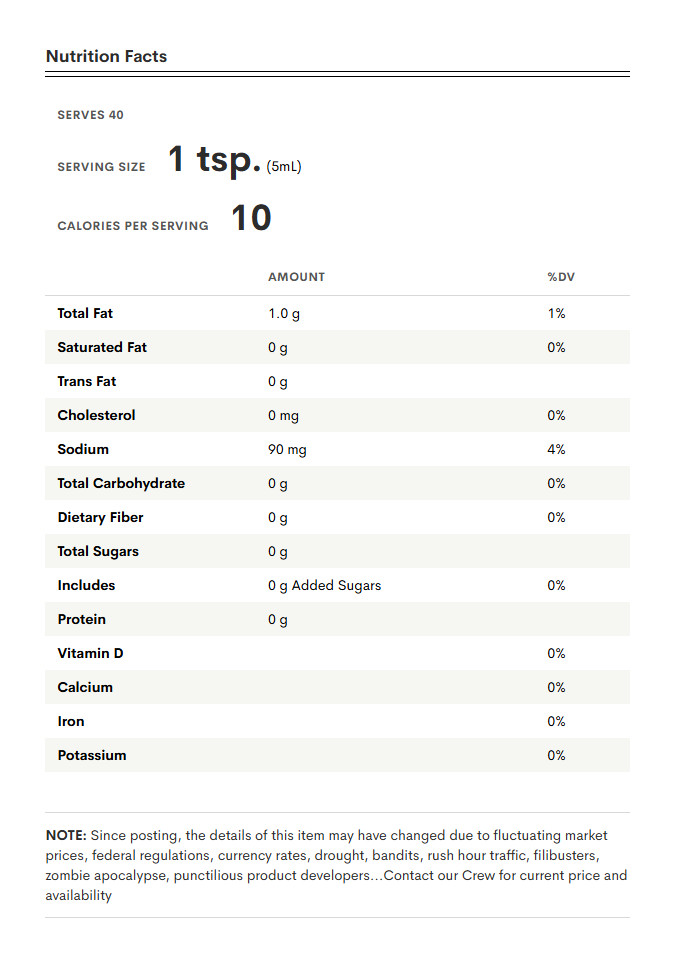The height and width of the screenshot is (957, 686).
Task: Click the Vitamin D row label
Action: click(90, 654)
